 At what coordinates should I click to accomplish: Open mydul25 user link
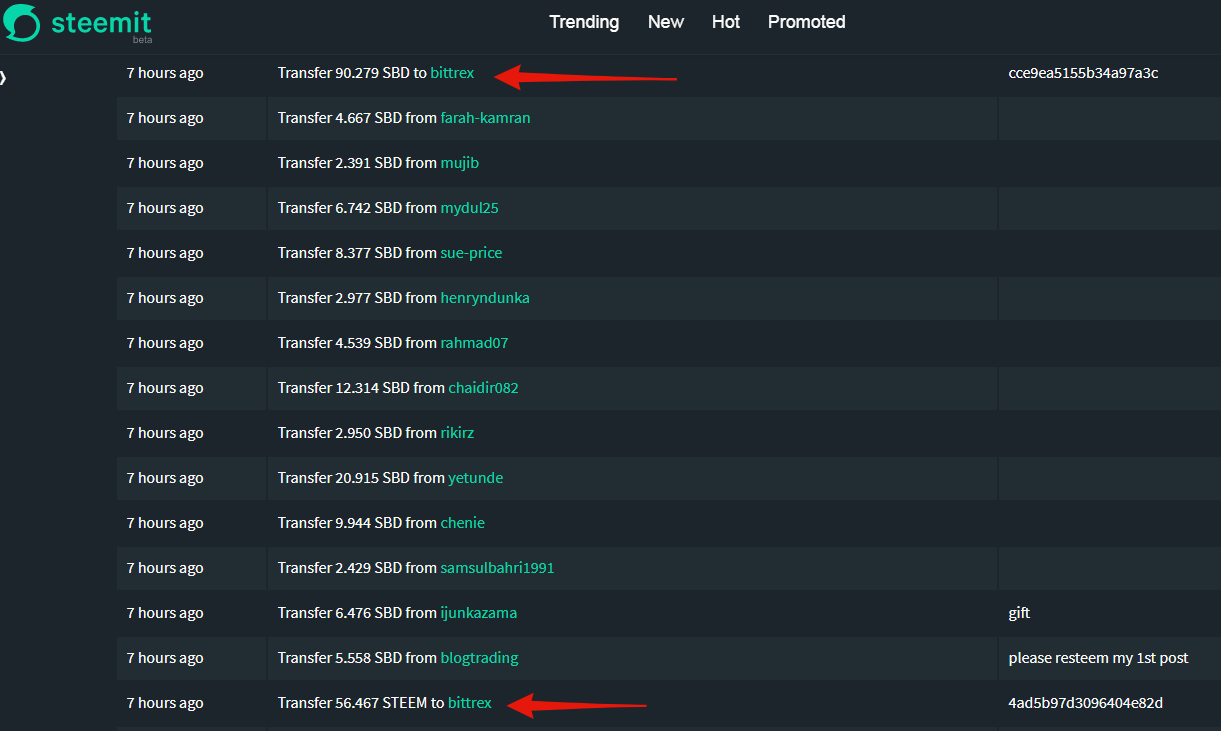pos(469,208)
